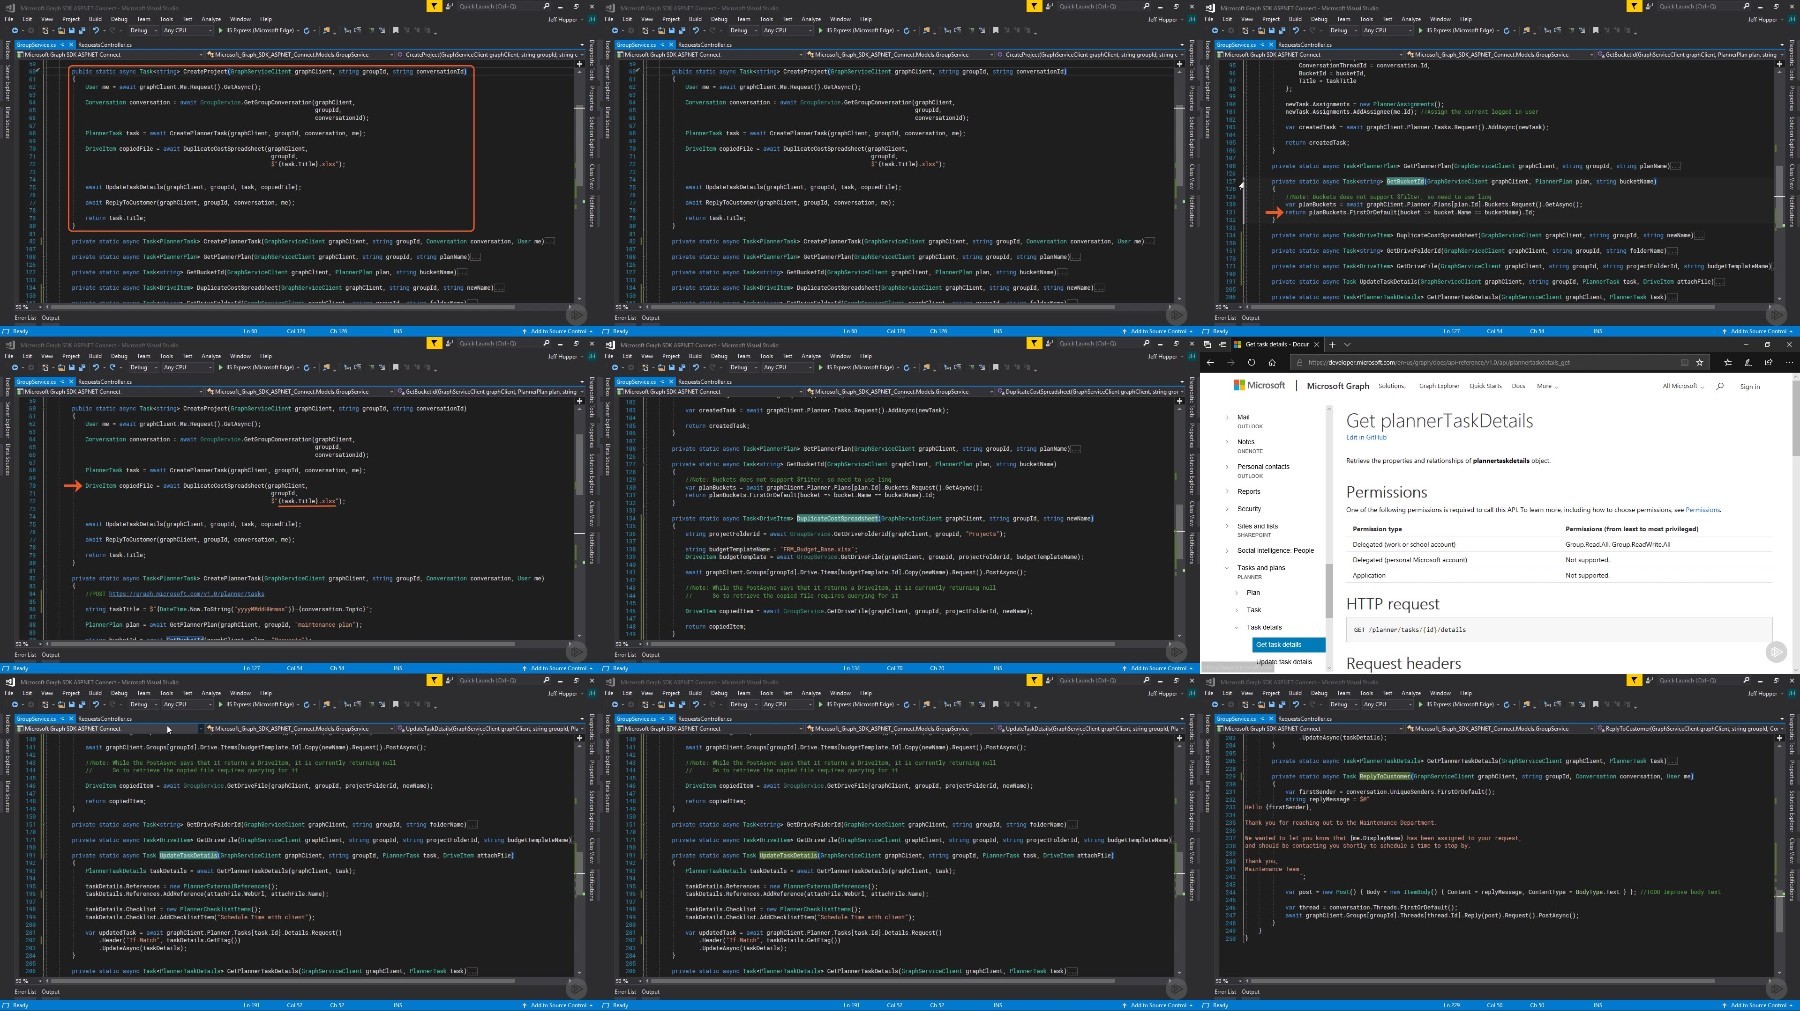Open Edge reading view icon in address bar
1800x1011 pixels.
[1684, 362]
